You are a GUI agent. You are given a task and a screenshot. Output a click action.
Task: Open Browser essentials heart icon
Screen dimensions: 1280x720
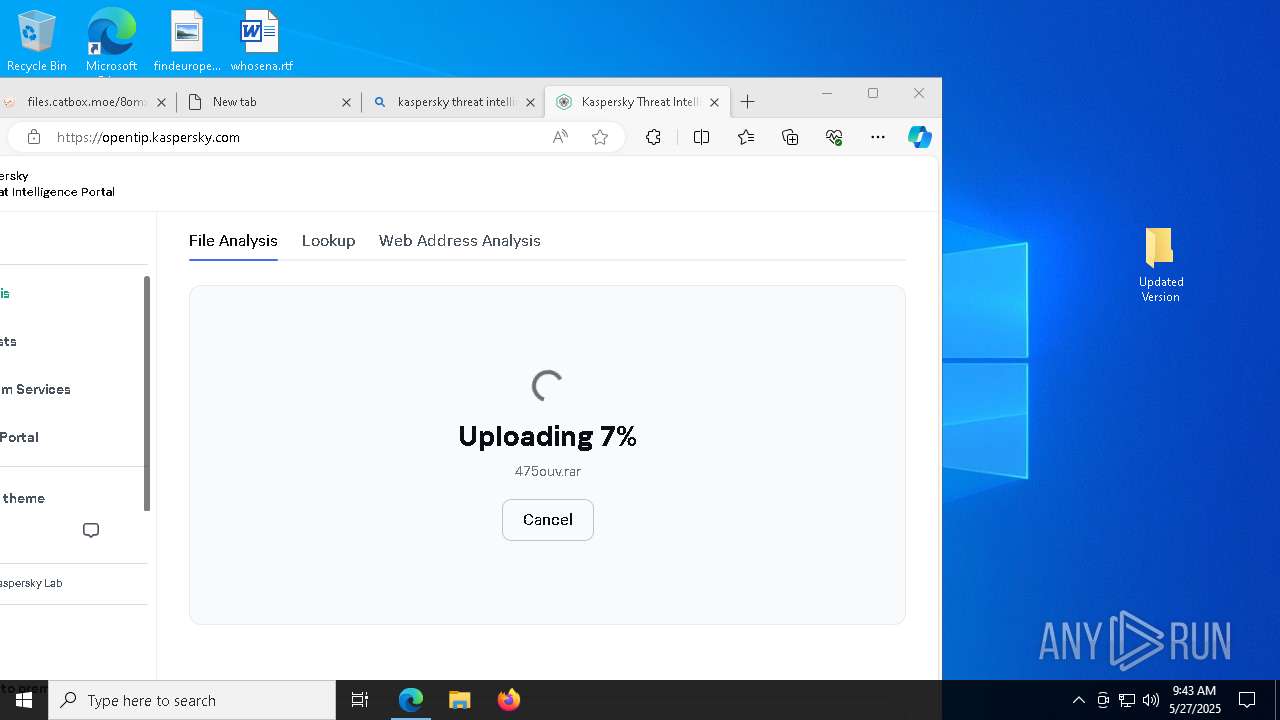(834, 137)
